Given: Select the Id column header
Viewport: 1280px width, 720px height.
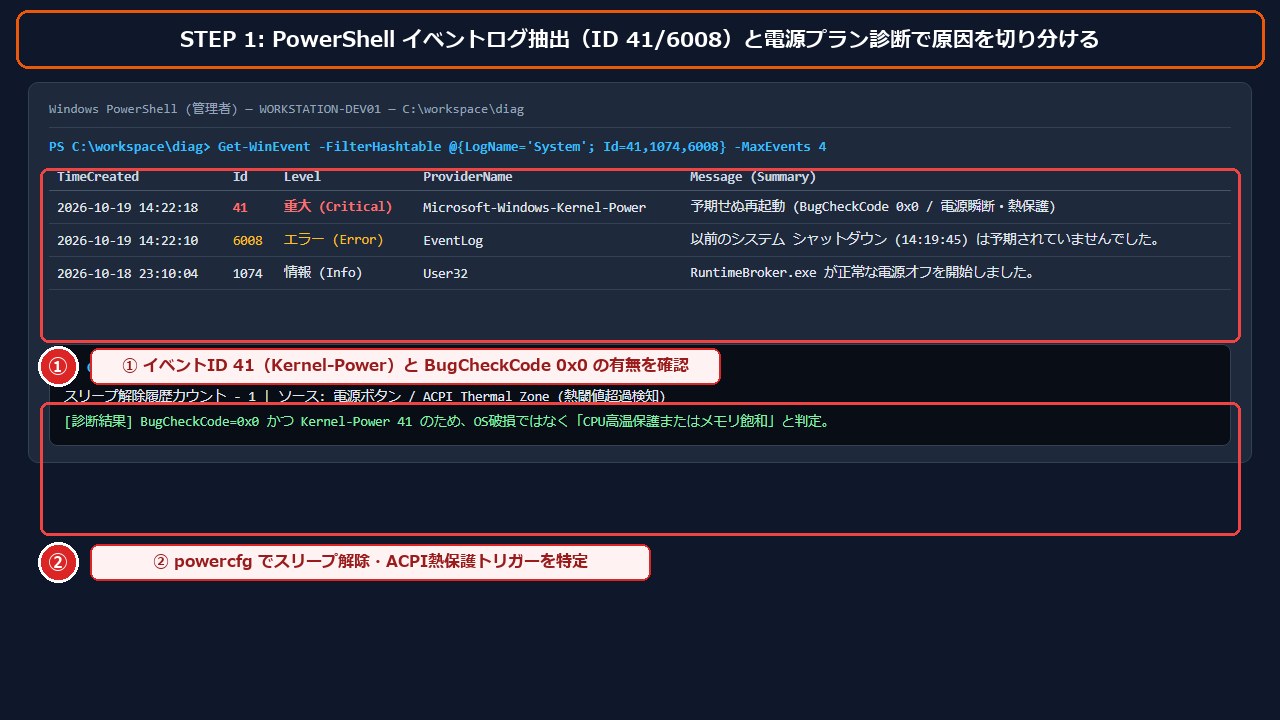Looking at the screenshot, I should tap(240, 177).
